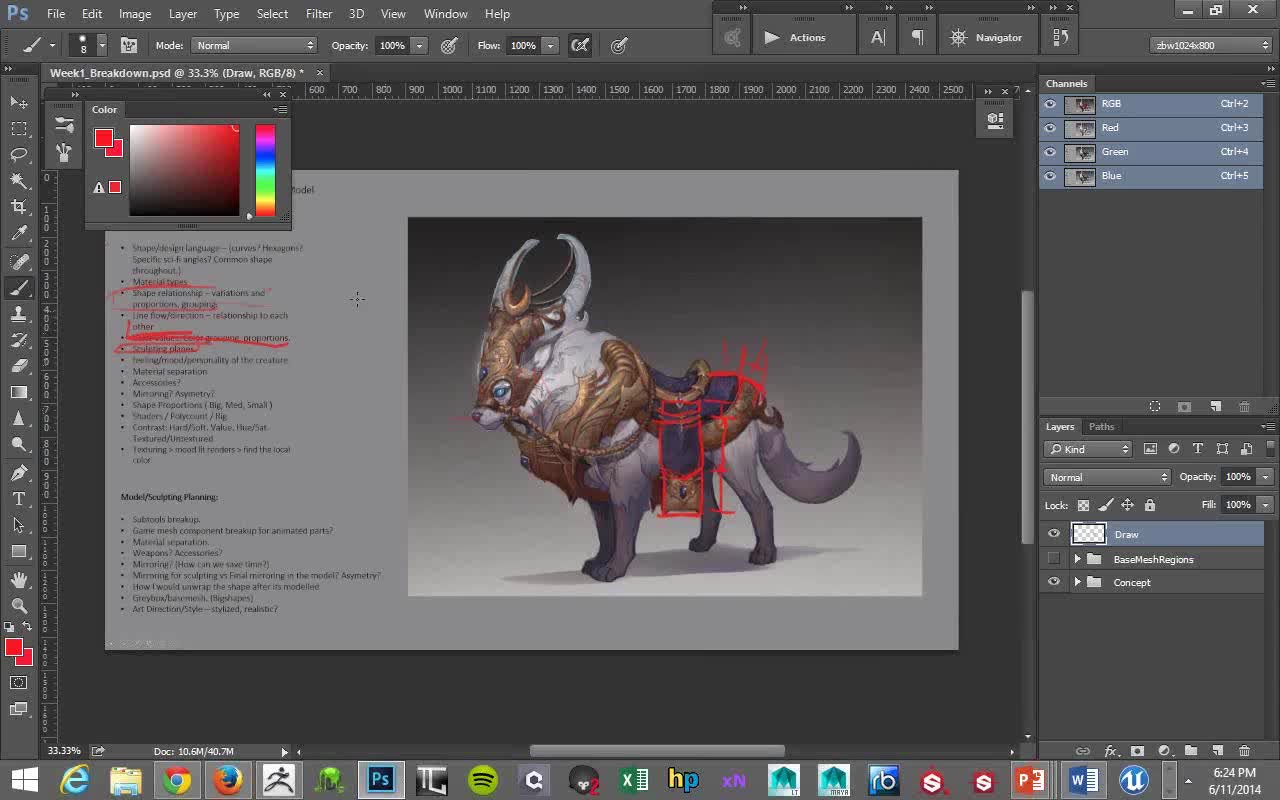Open the Filter menu
This screenshot has height=800, width=1280.
[x=319, y=14]
